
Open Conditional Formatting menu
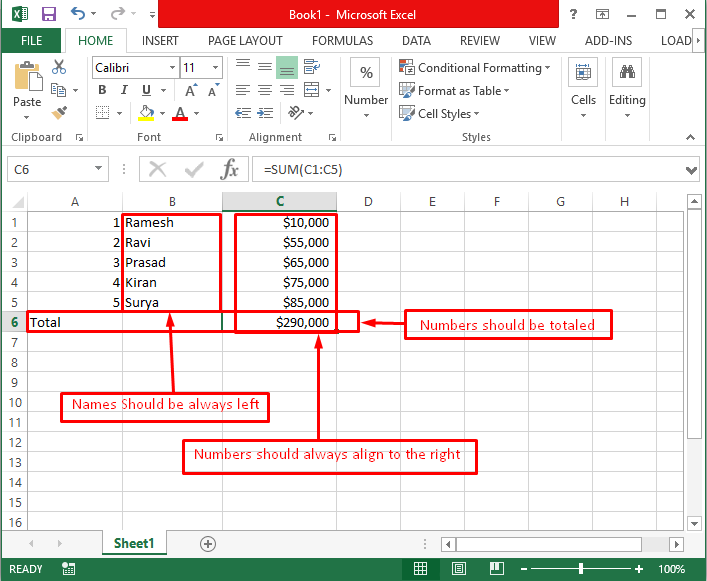point(475,68)
